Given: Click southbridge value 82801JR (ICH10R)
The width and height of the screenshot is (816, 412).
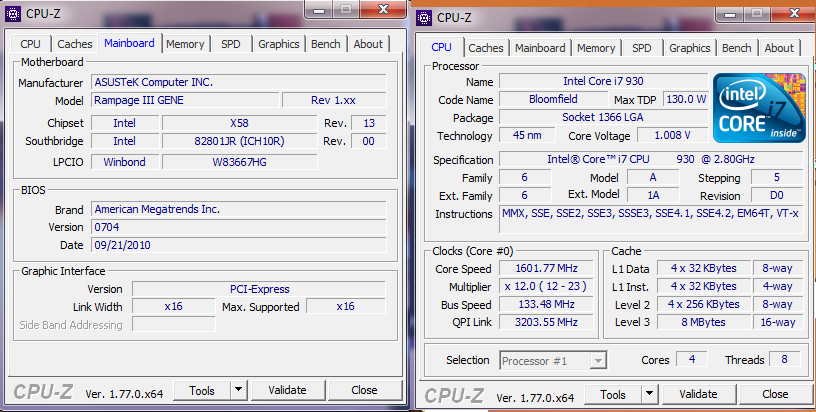Looking at the screenshot, I should coord(239,141).
